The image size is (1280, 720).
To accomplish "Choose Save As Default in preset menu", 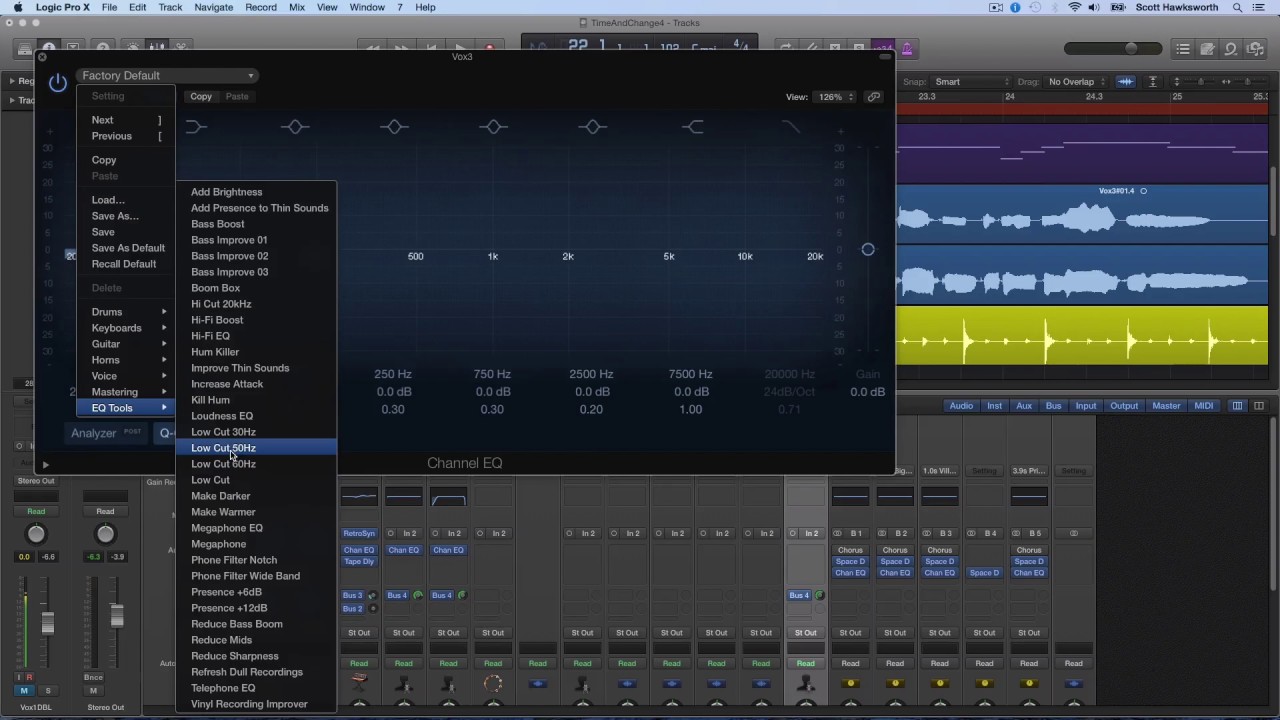I will 125,248.
